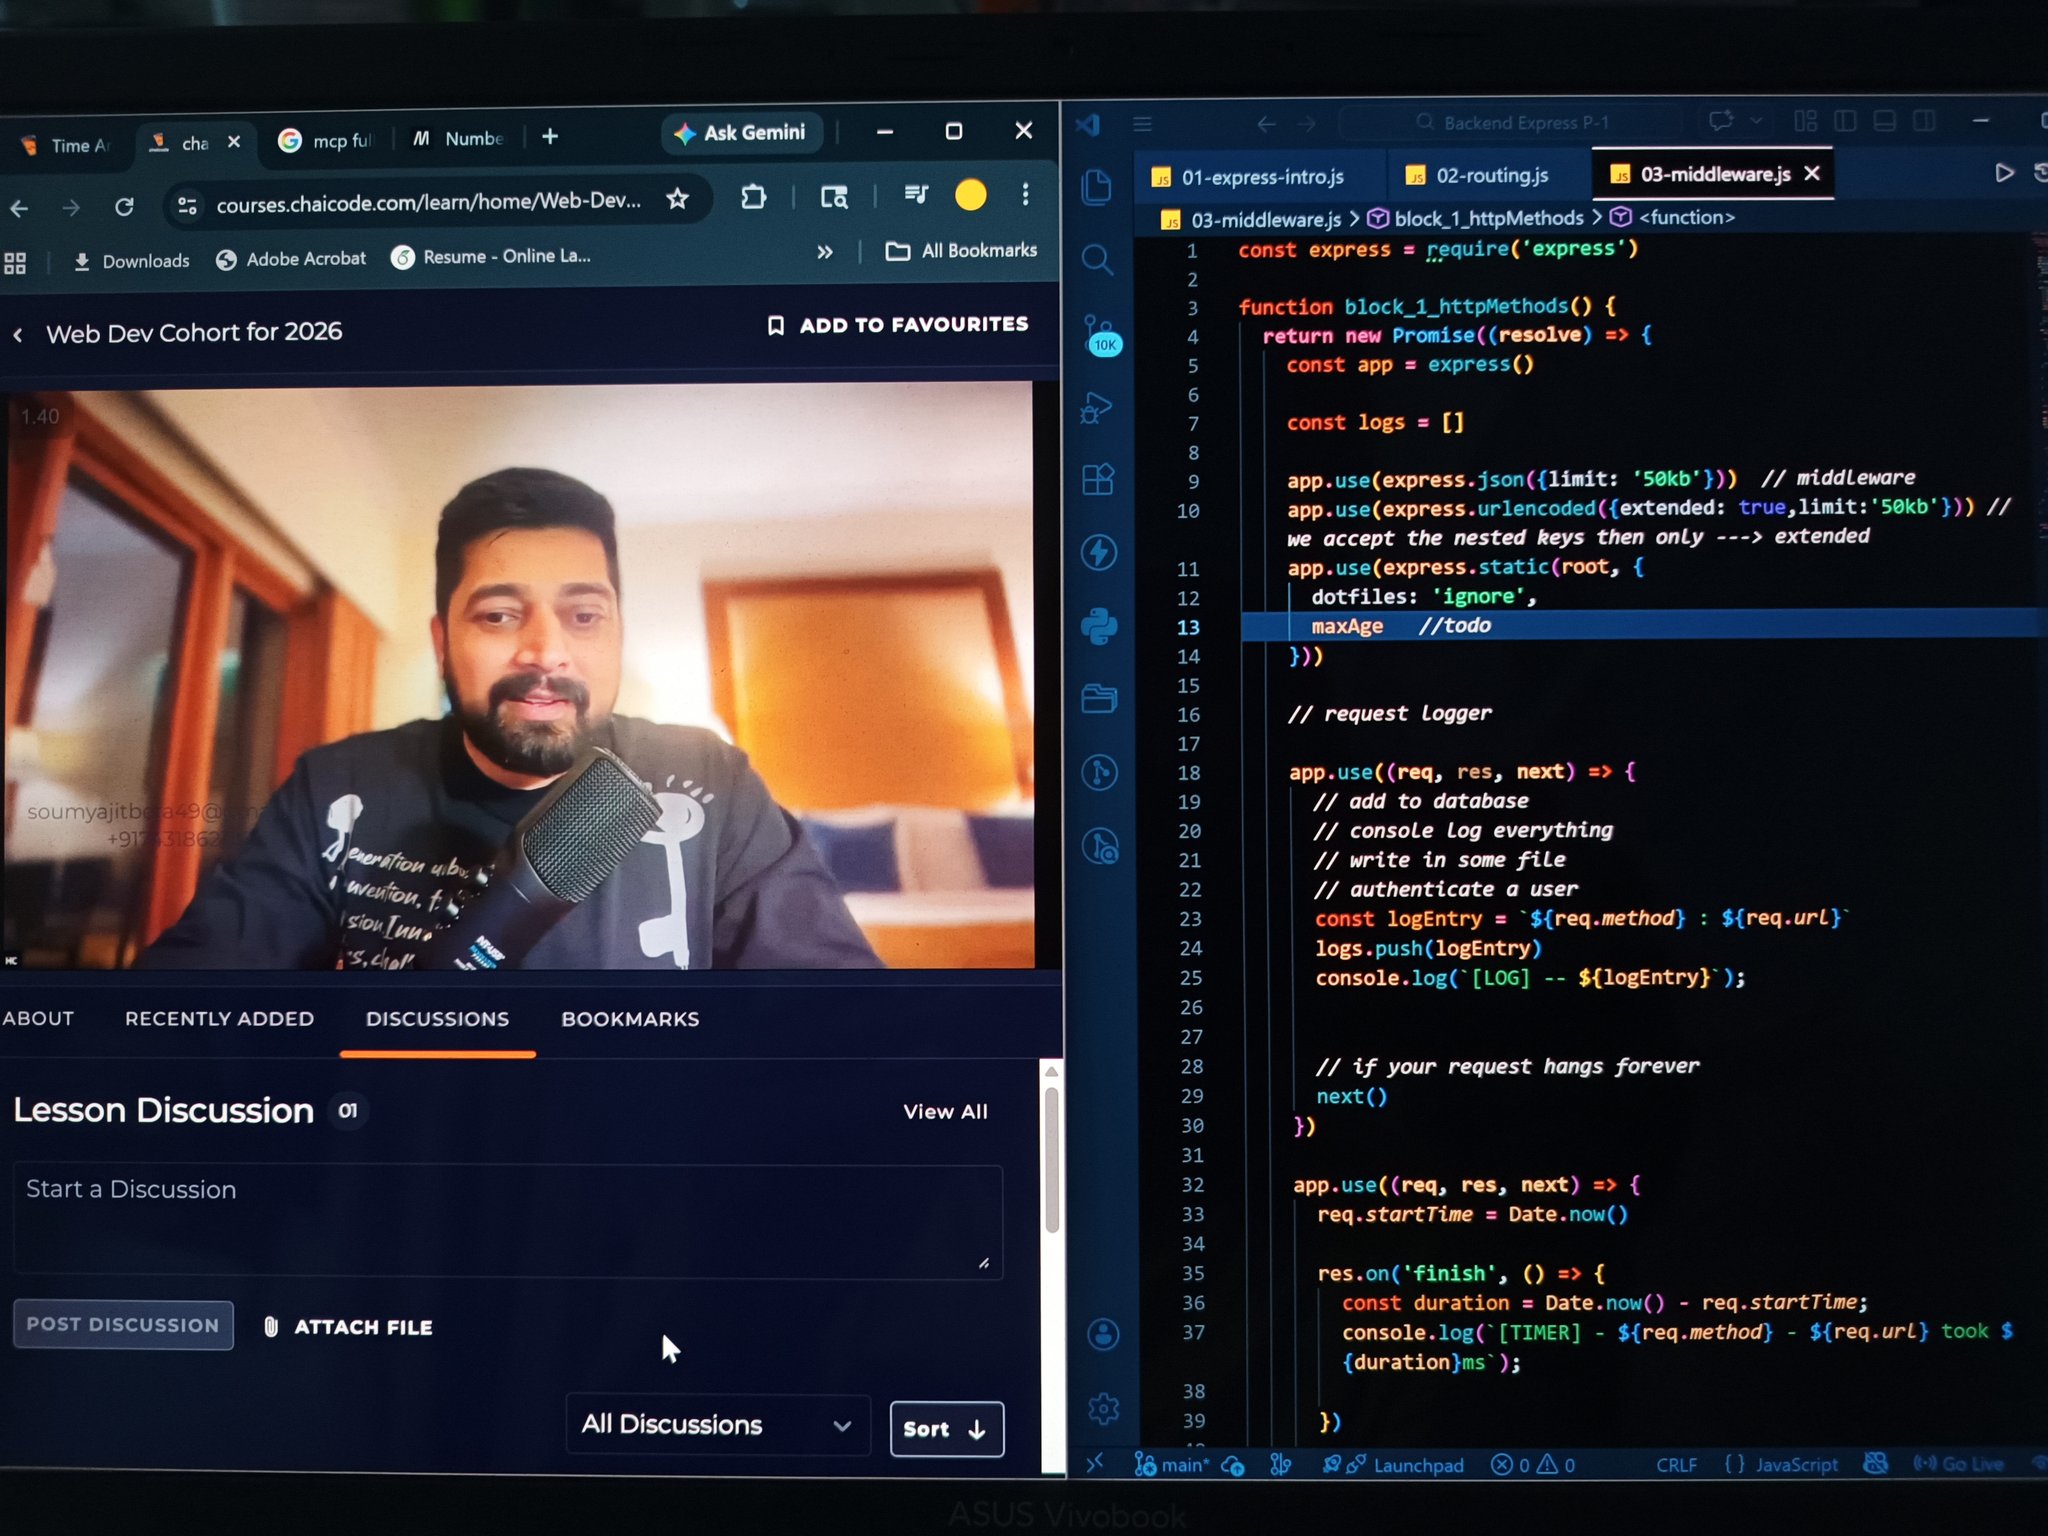Open the Python sidebar icon

(x=1099, y=626)
